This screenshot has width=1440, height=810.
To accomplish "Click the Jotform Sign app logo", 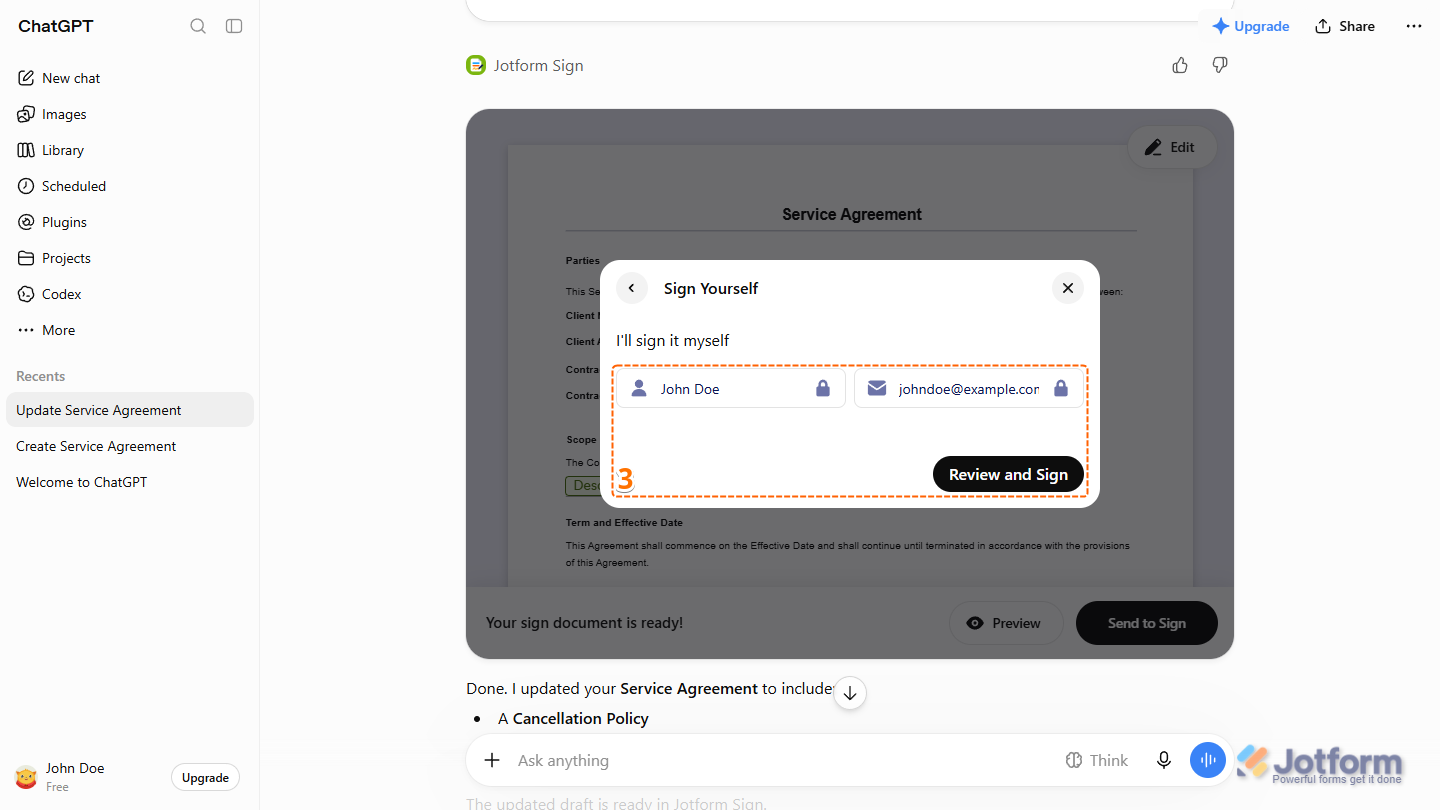I will [476, 65].
